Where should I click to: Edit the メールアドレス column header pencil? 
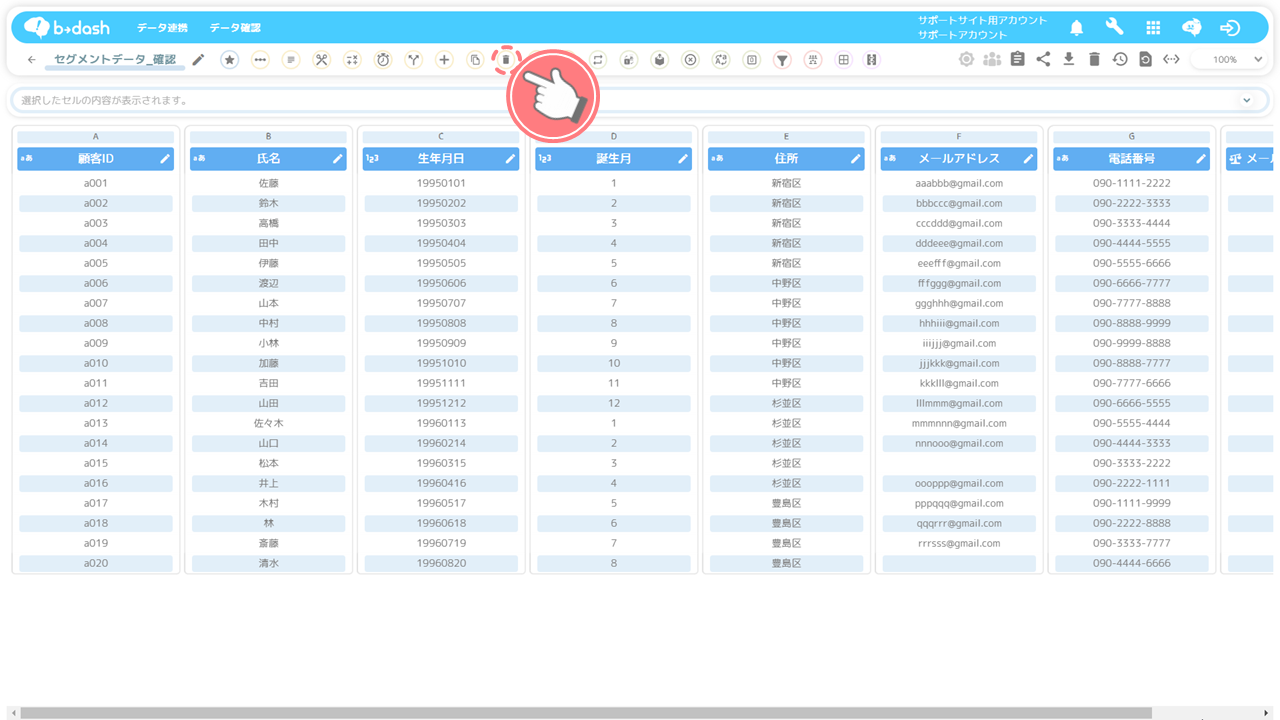click(1028, 158)
